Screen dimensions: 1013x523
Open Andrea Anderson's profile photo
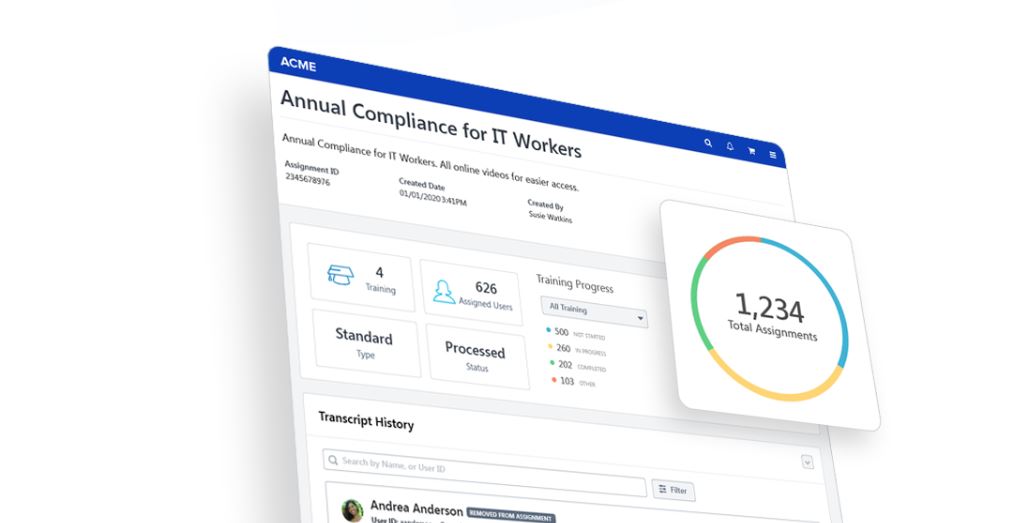352,510
